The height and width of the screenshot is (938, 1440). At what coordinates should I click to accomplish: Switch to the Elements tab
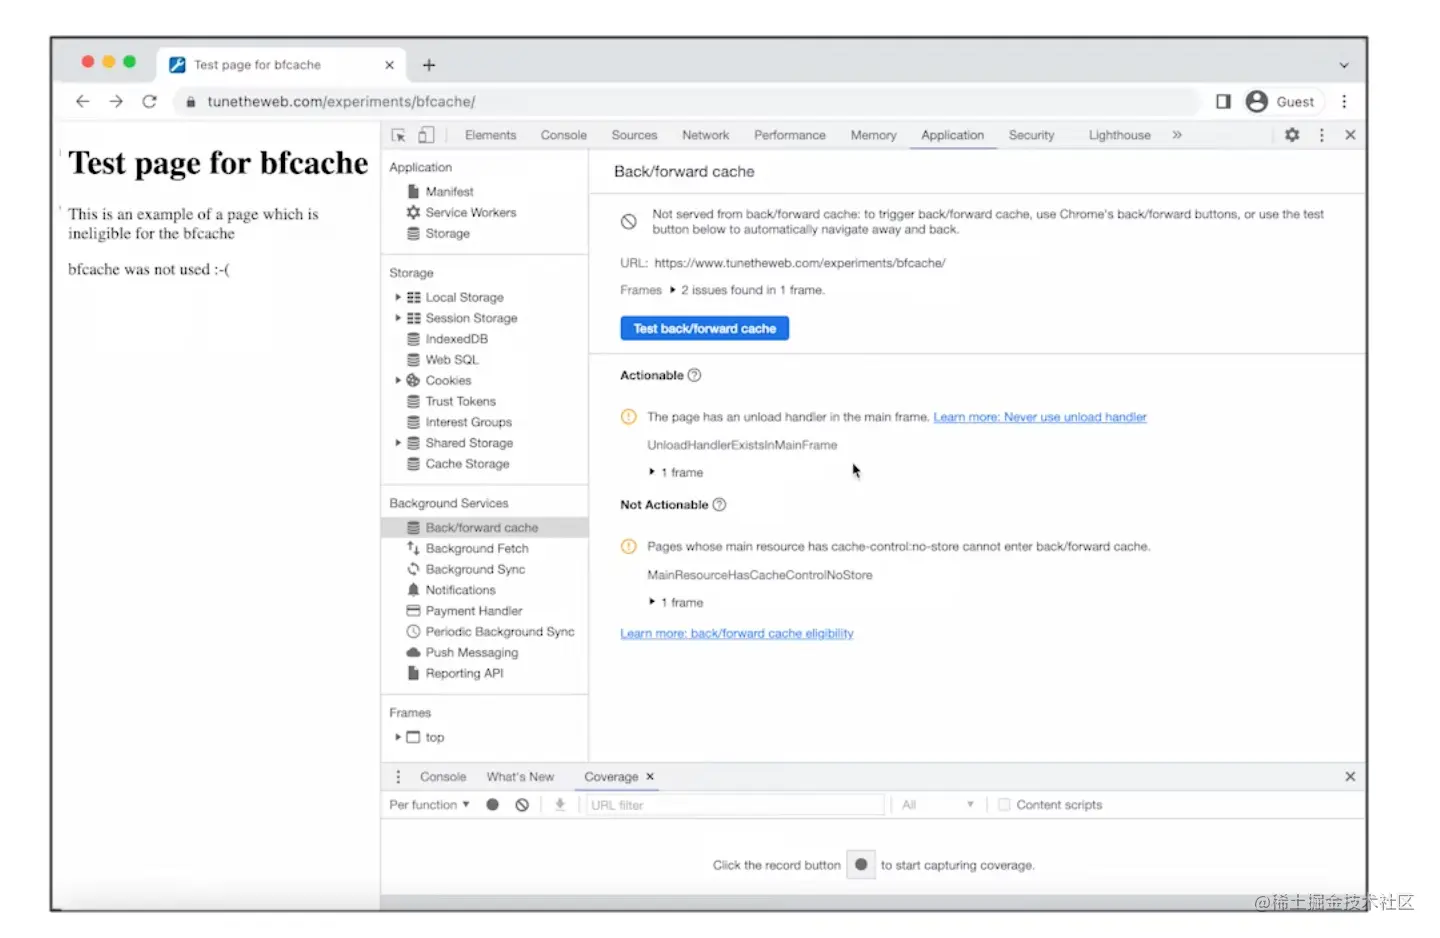[x=491, y=135]
